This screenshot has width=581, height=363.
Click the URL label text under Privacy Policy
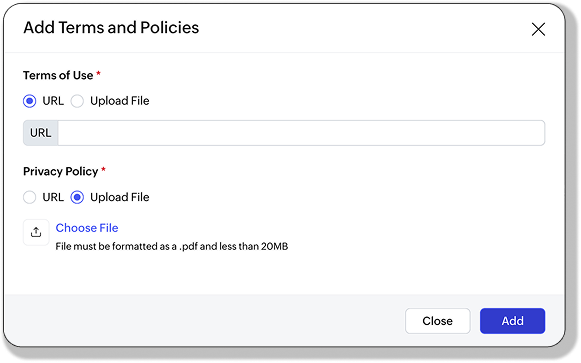[53, 197]
